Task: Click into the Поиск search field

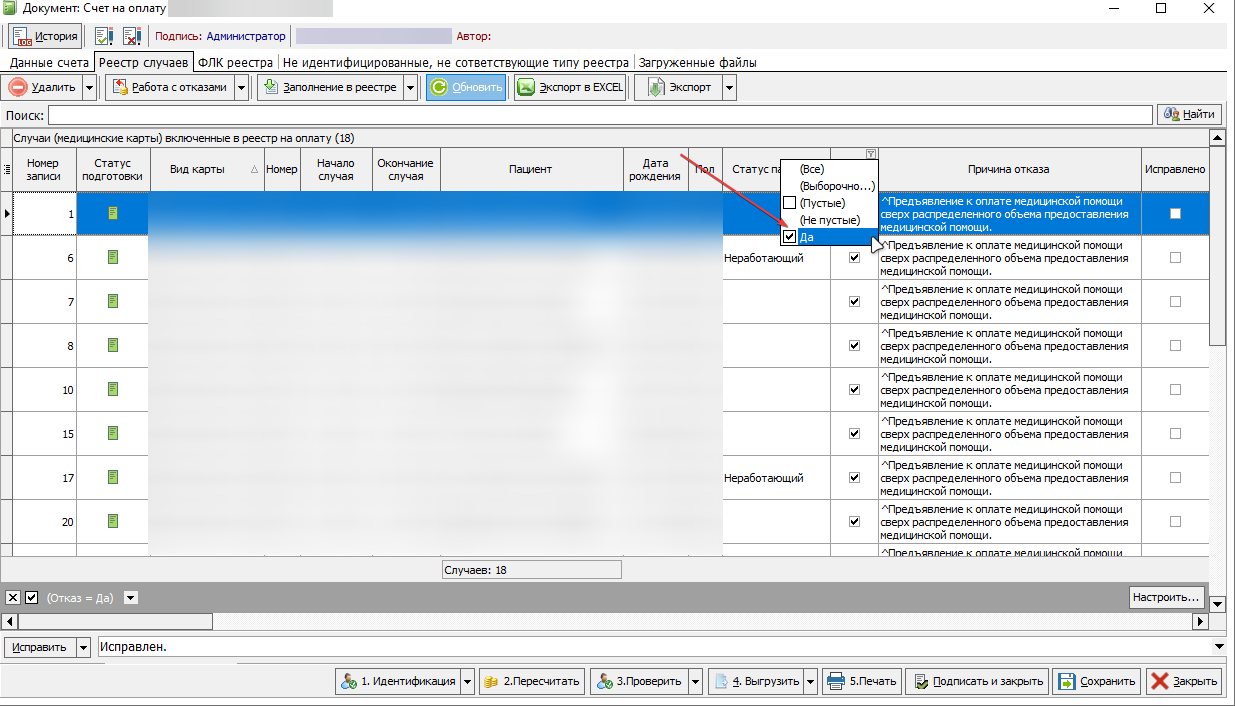Action: pyautogui.click(x=600, y=115)
